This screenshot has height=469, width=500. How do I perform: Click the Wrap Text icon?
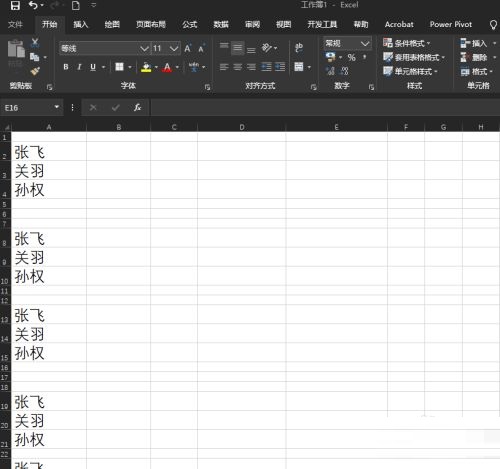point(299,48)
